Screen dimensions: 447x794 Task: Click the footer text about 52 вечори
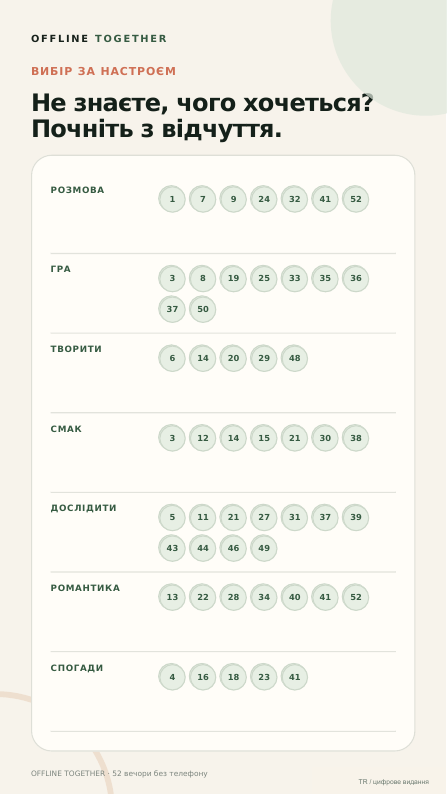(119, 773)
